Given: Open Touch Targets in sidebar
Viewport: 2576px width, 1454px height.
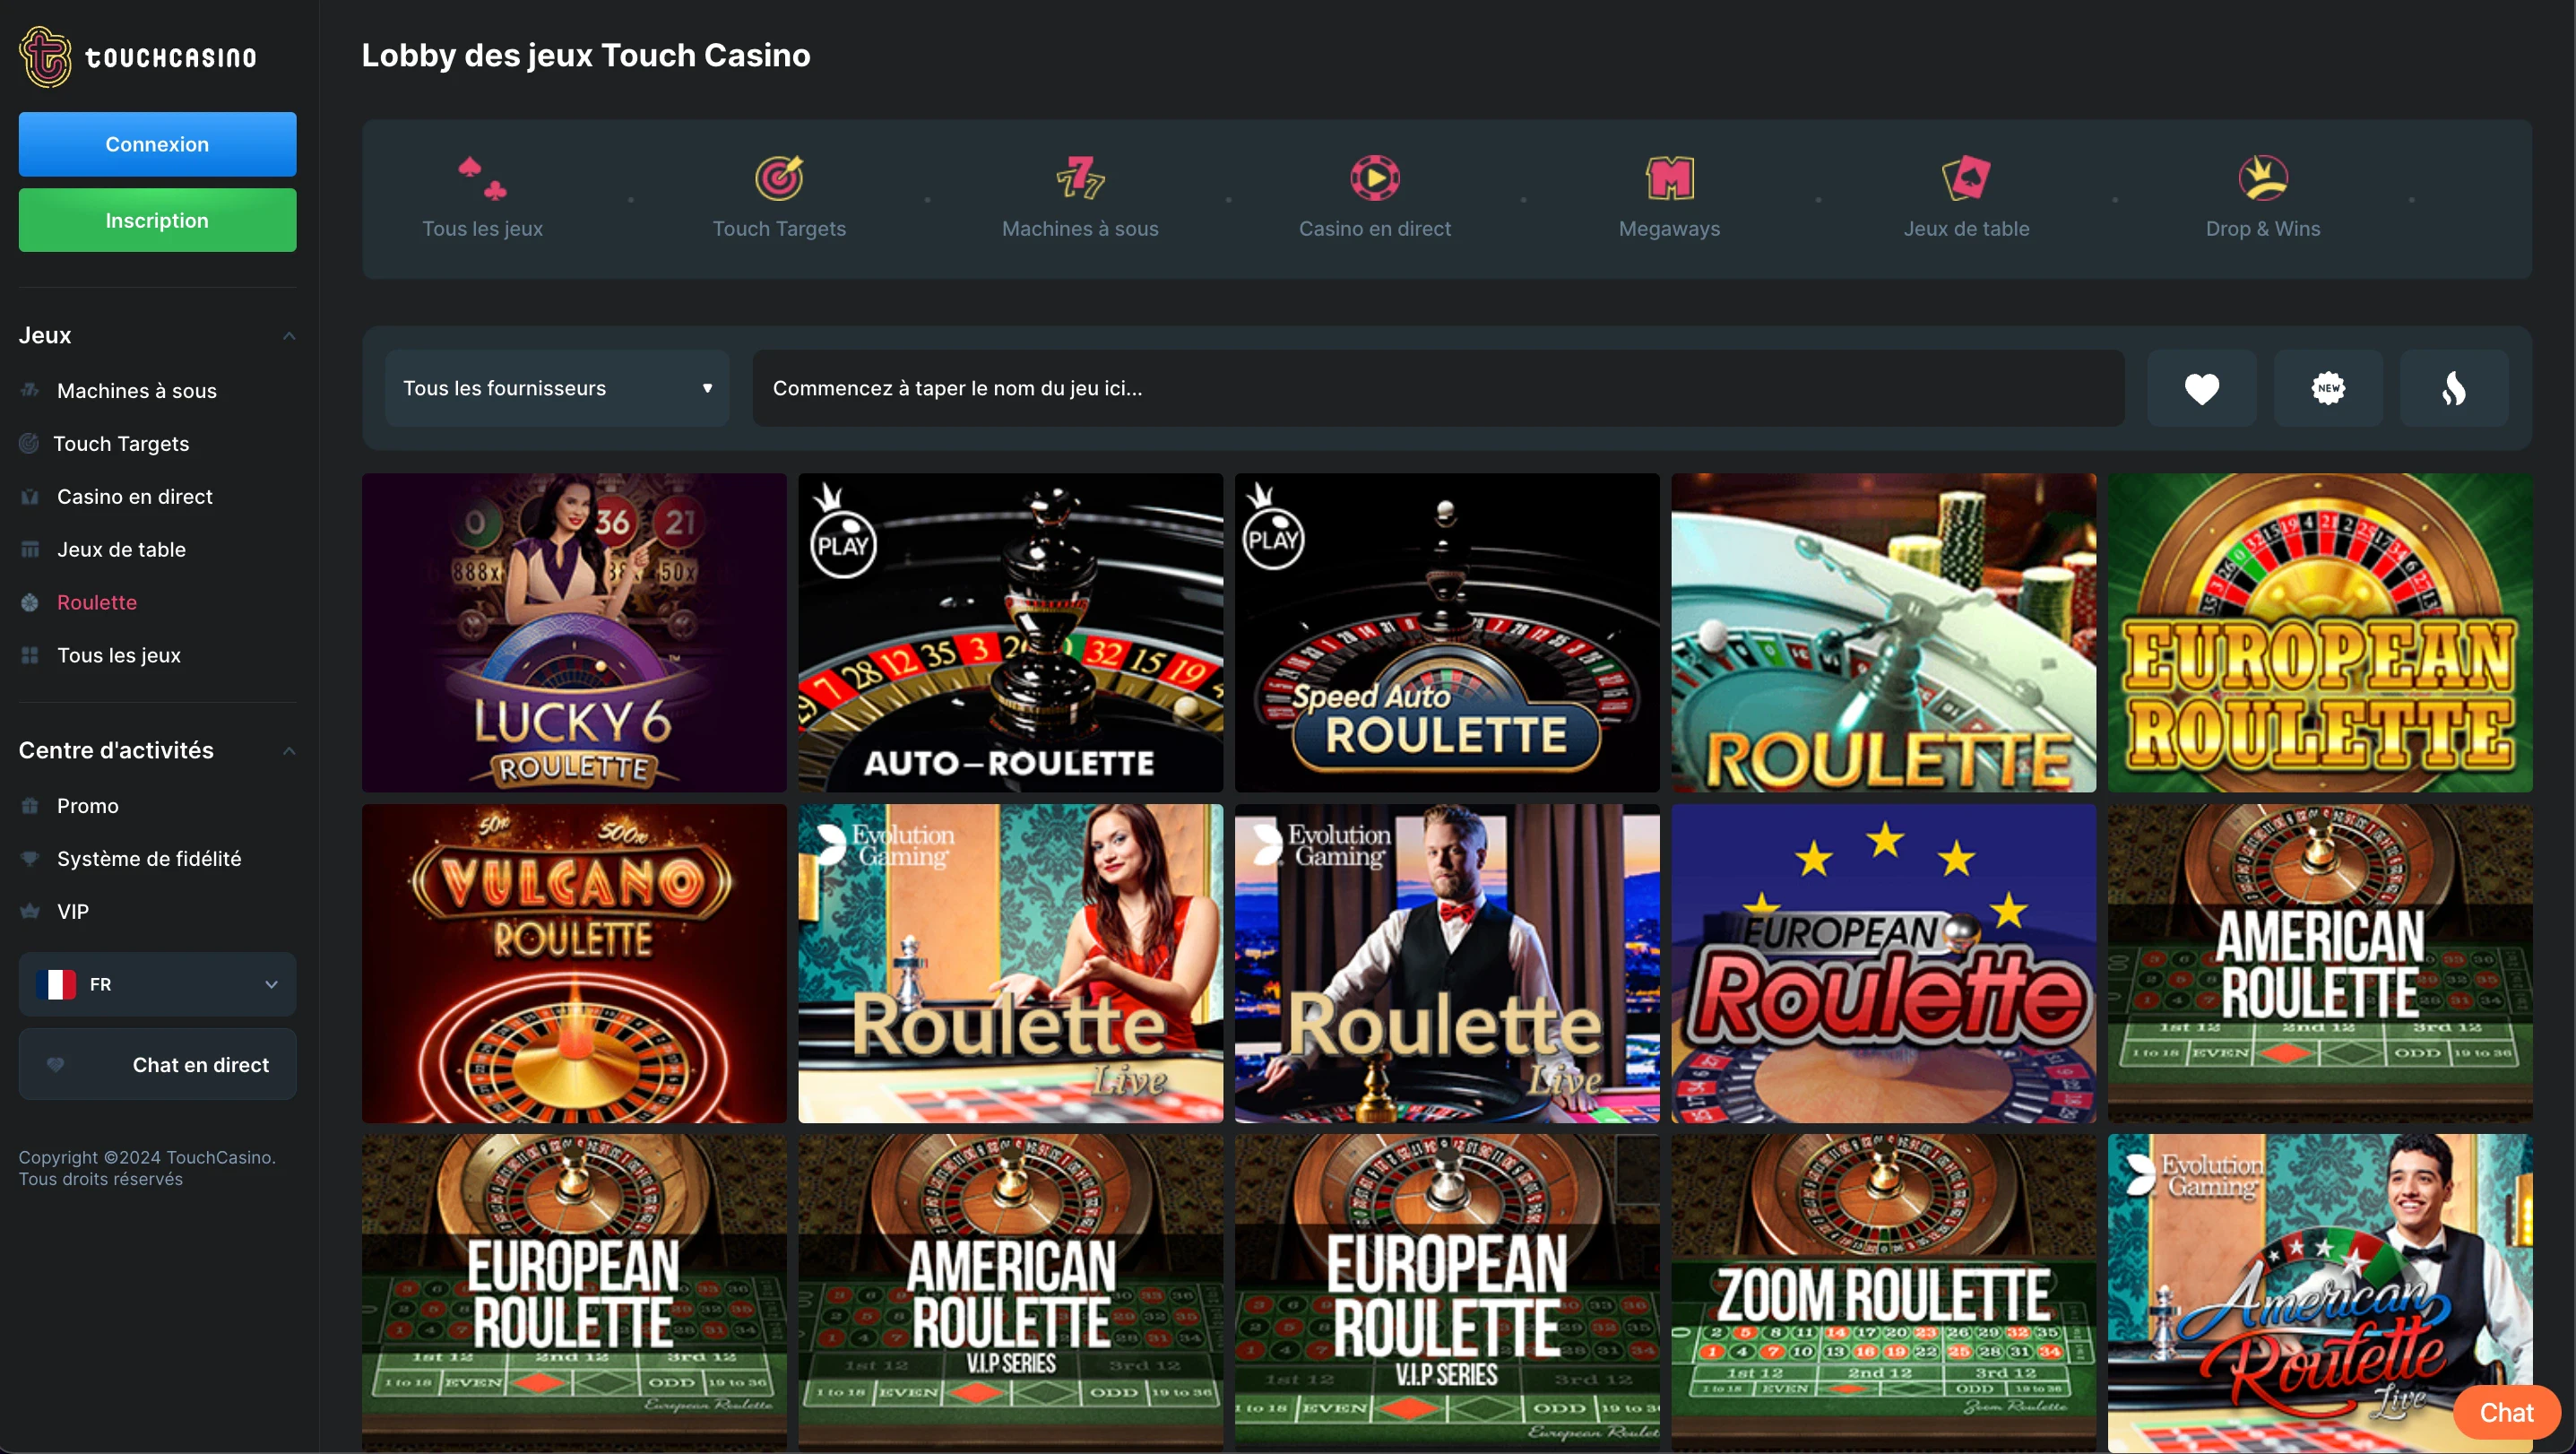Looking at the screenshot, I should click(x=121, y=444).
